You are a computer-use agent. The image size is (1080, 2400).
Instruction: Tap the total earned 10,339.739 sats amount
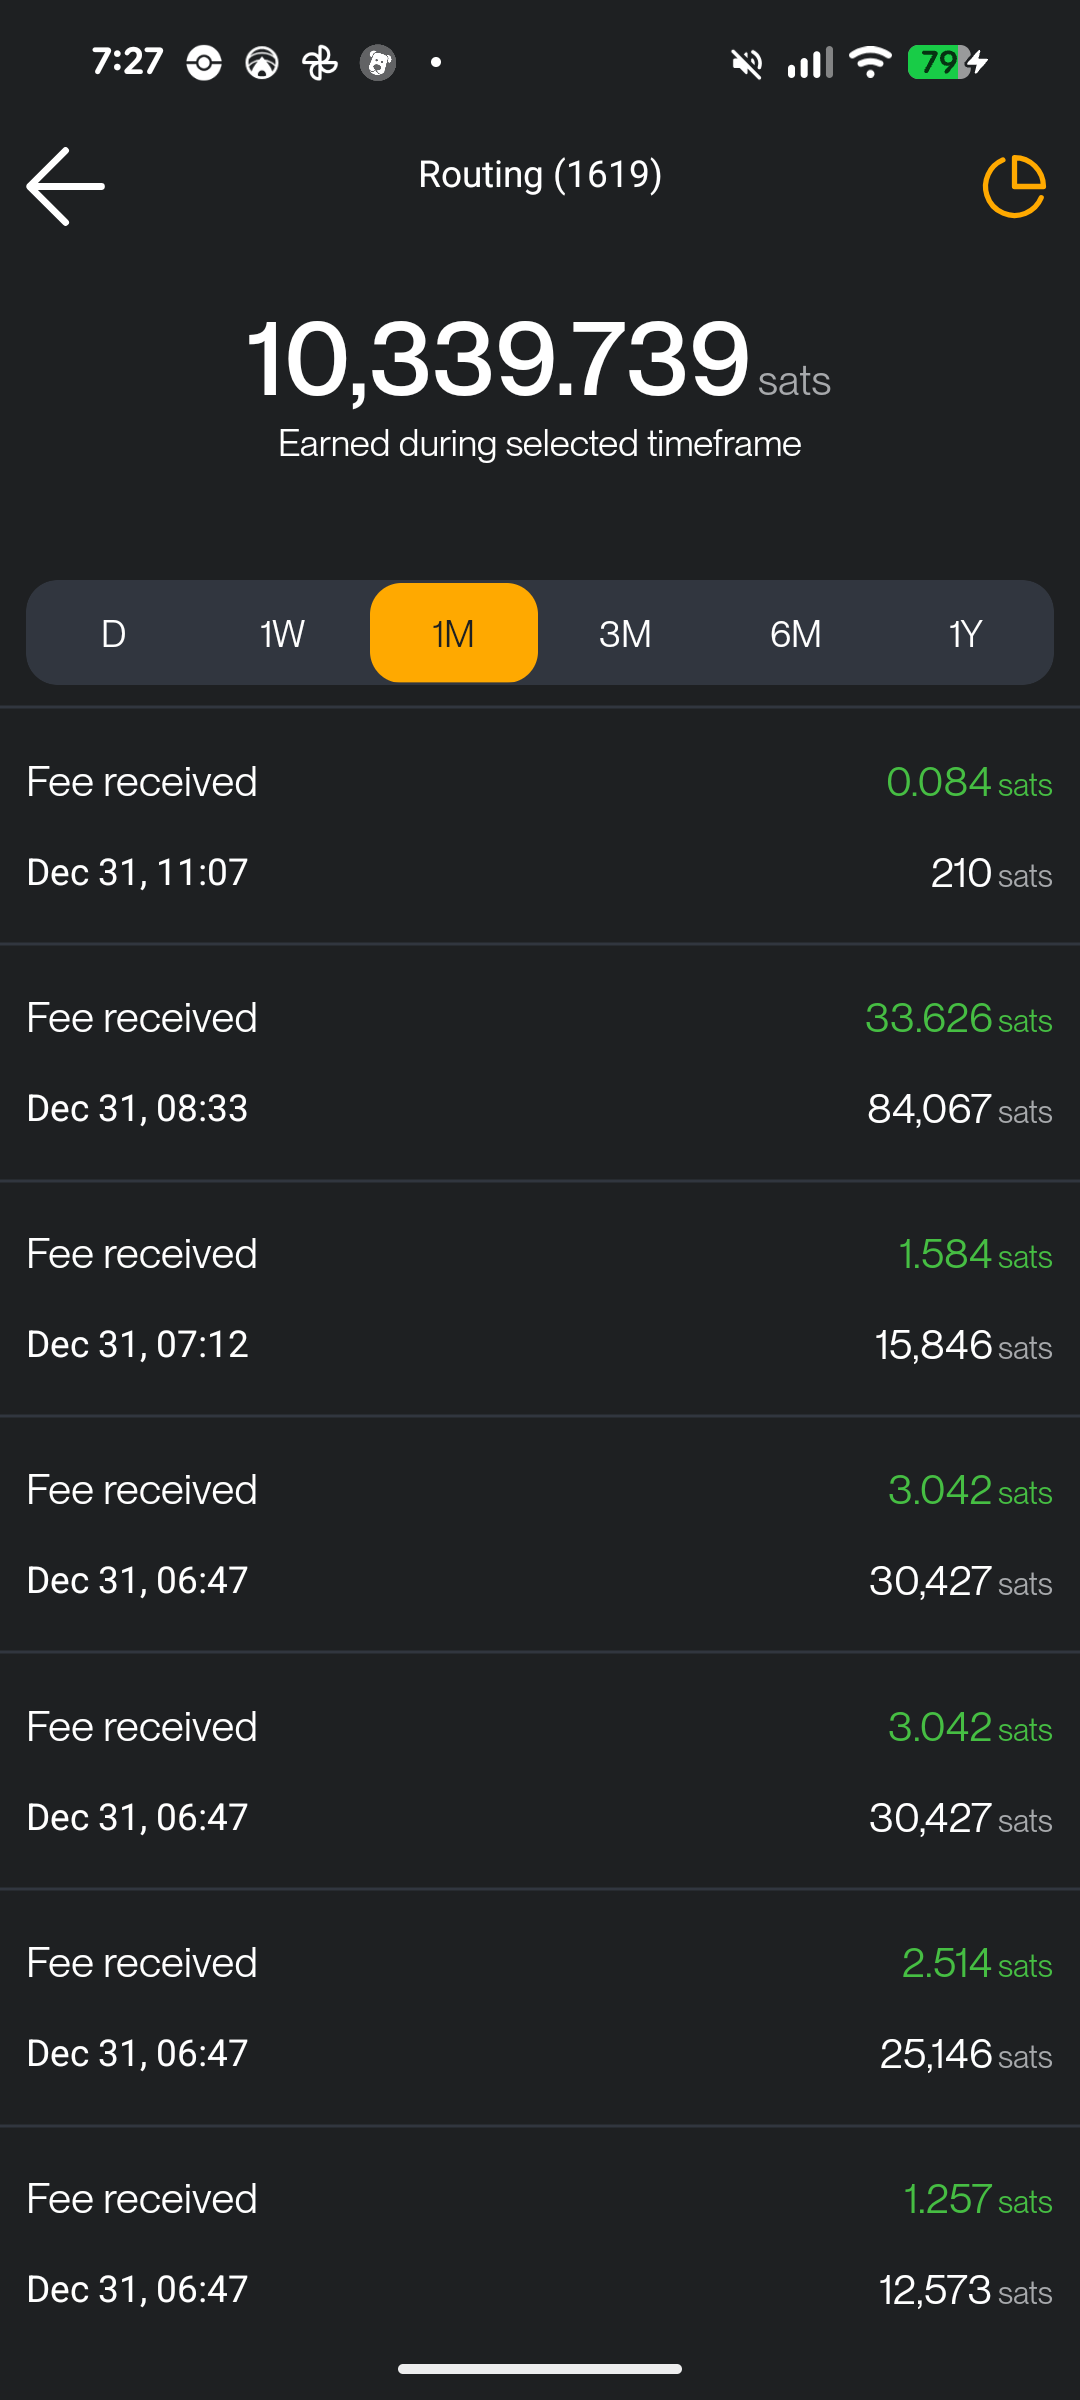coord(498,360)
